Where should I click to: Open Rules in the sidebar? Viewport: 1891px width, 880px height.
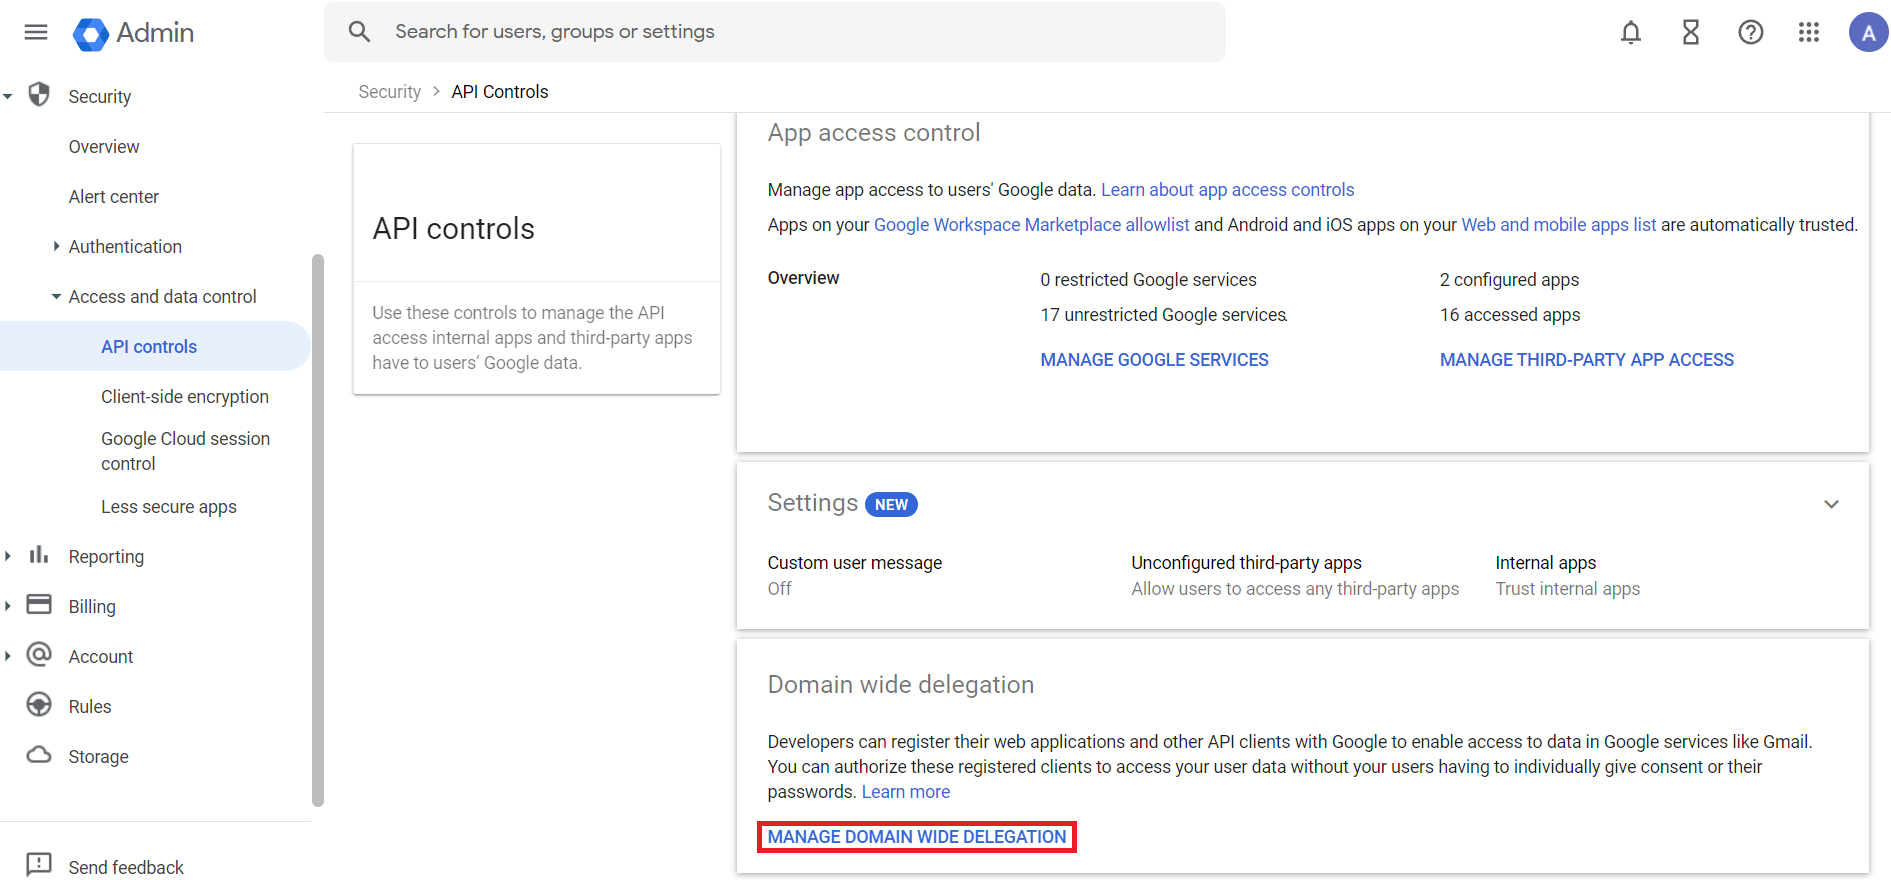[x=90, y=707]
